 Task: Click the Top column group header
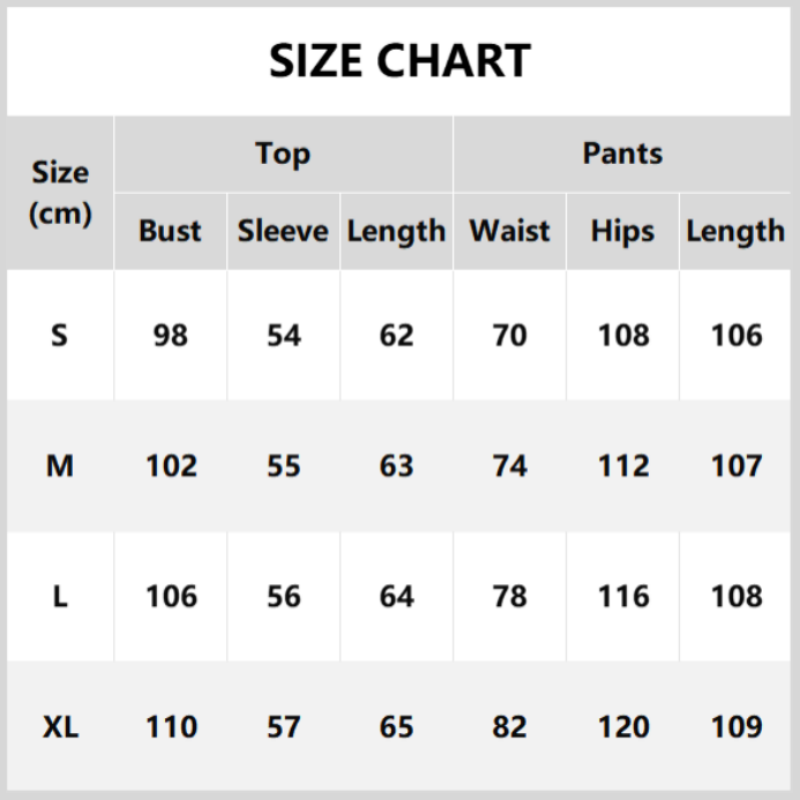[283, 154]
